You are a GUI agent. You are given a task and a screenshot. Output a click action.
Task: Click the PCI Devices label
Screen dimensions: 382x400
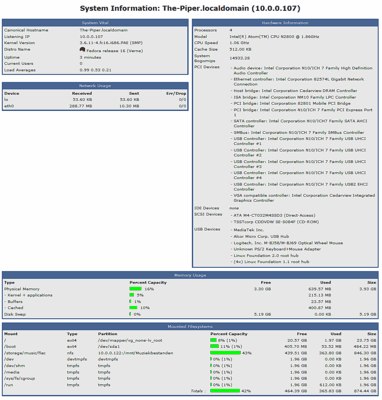click(207, 67)
